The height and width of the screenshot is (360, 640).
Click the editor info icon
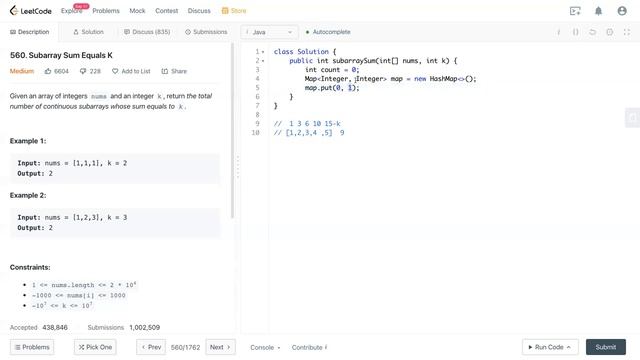[558, 32]
